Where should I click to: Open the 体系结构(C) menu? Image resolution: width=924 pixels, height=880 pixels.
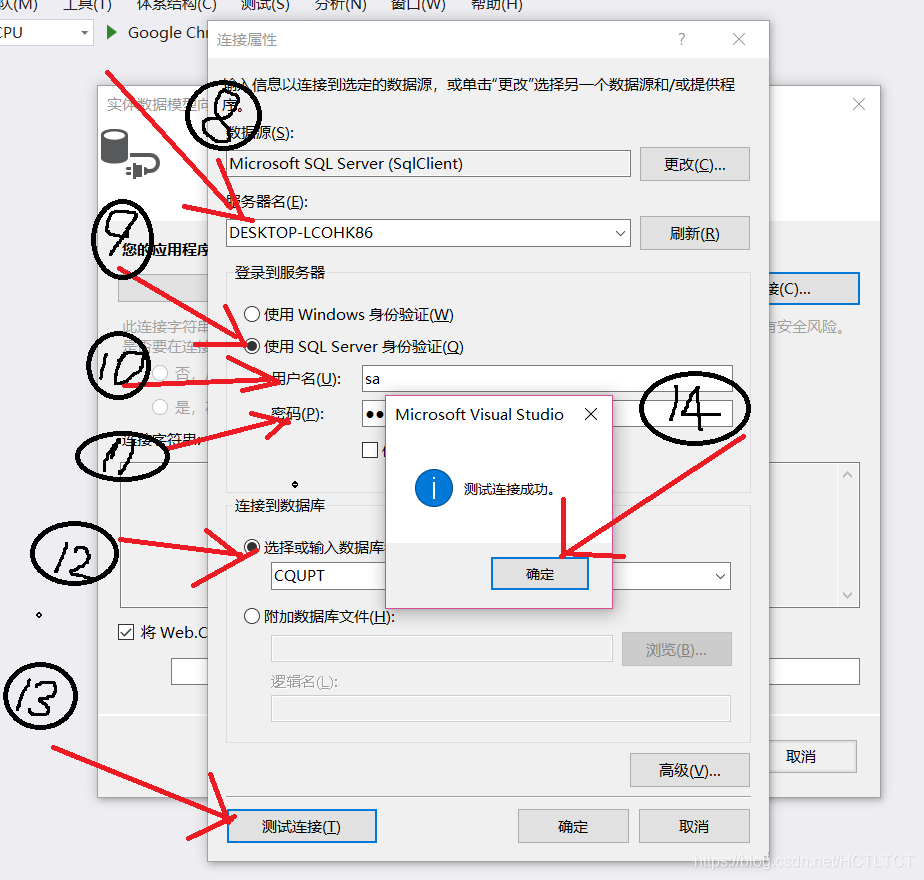click(x=176, y=5)
